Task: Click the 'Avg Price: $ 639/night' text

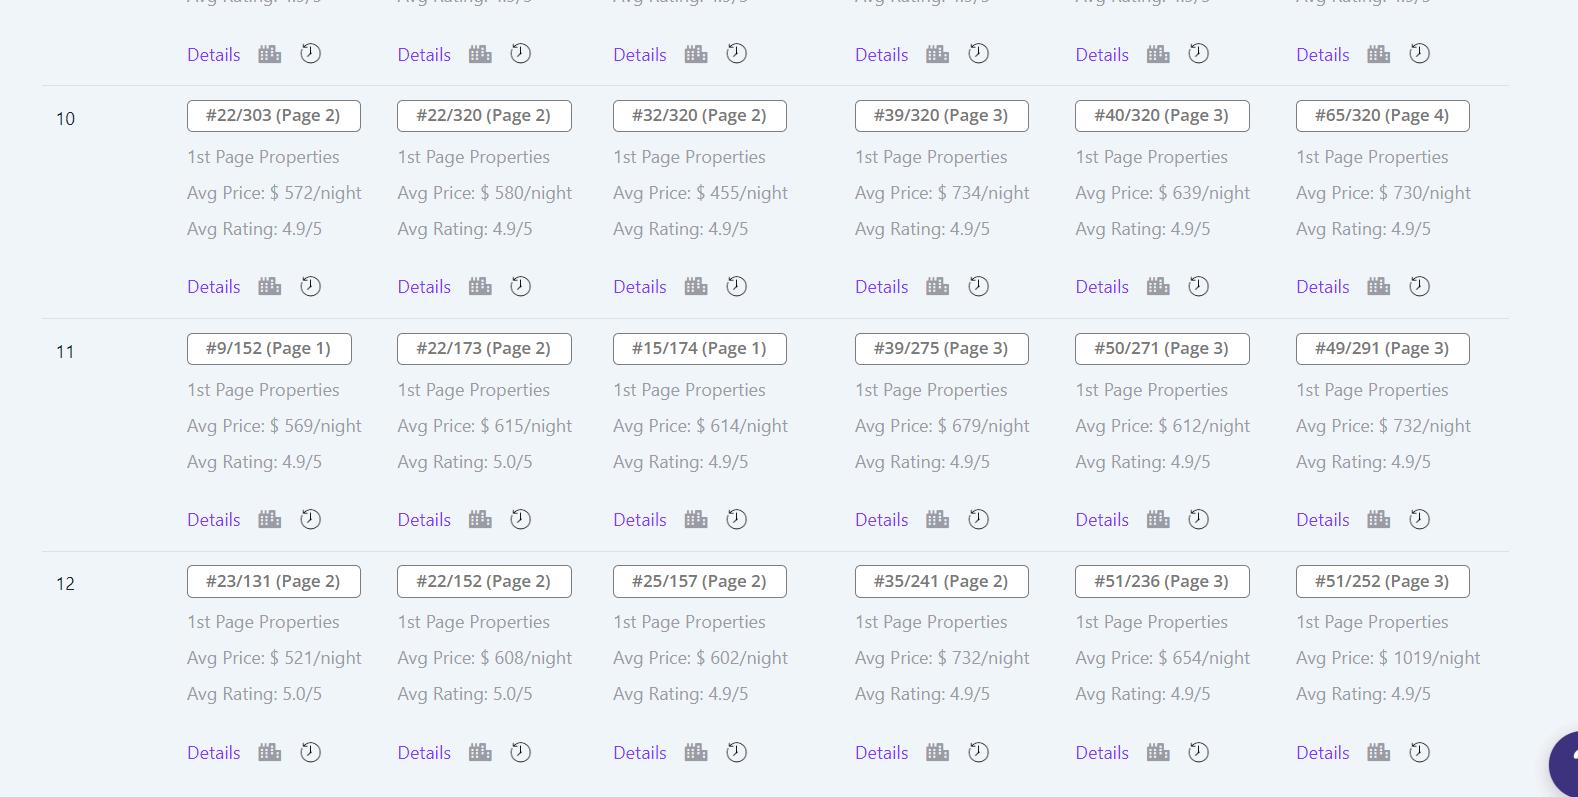Action: 1162,193
